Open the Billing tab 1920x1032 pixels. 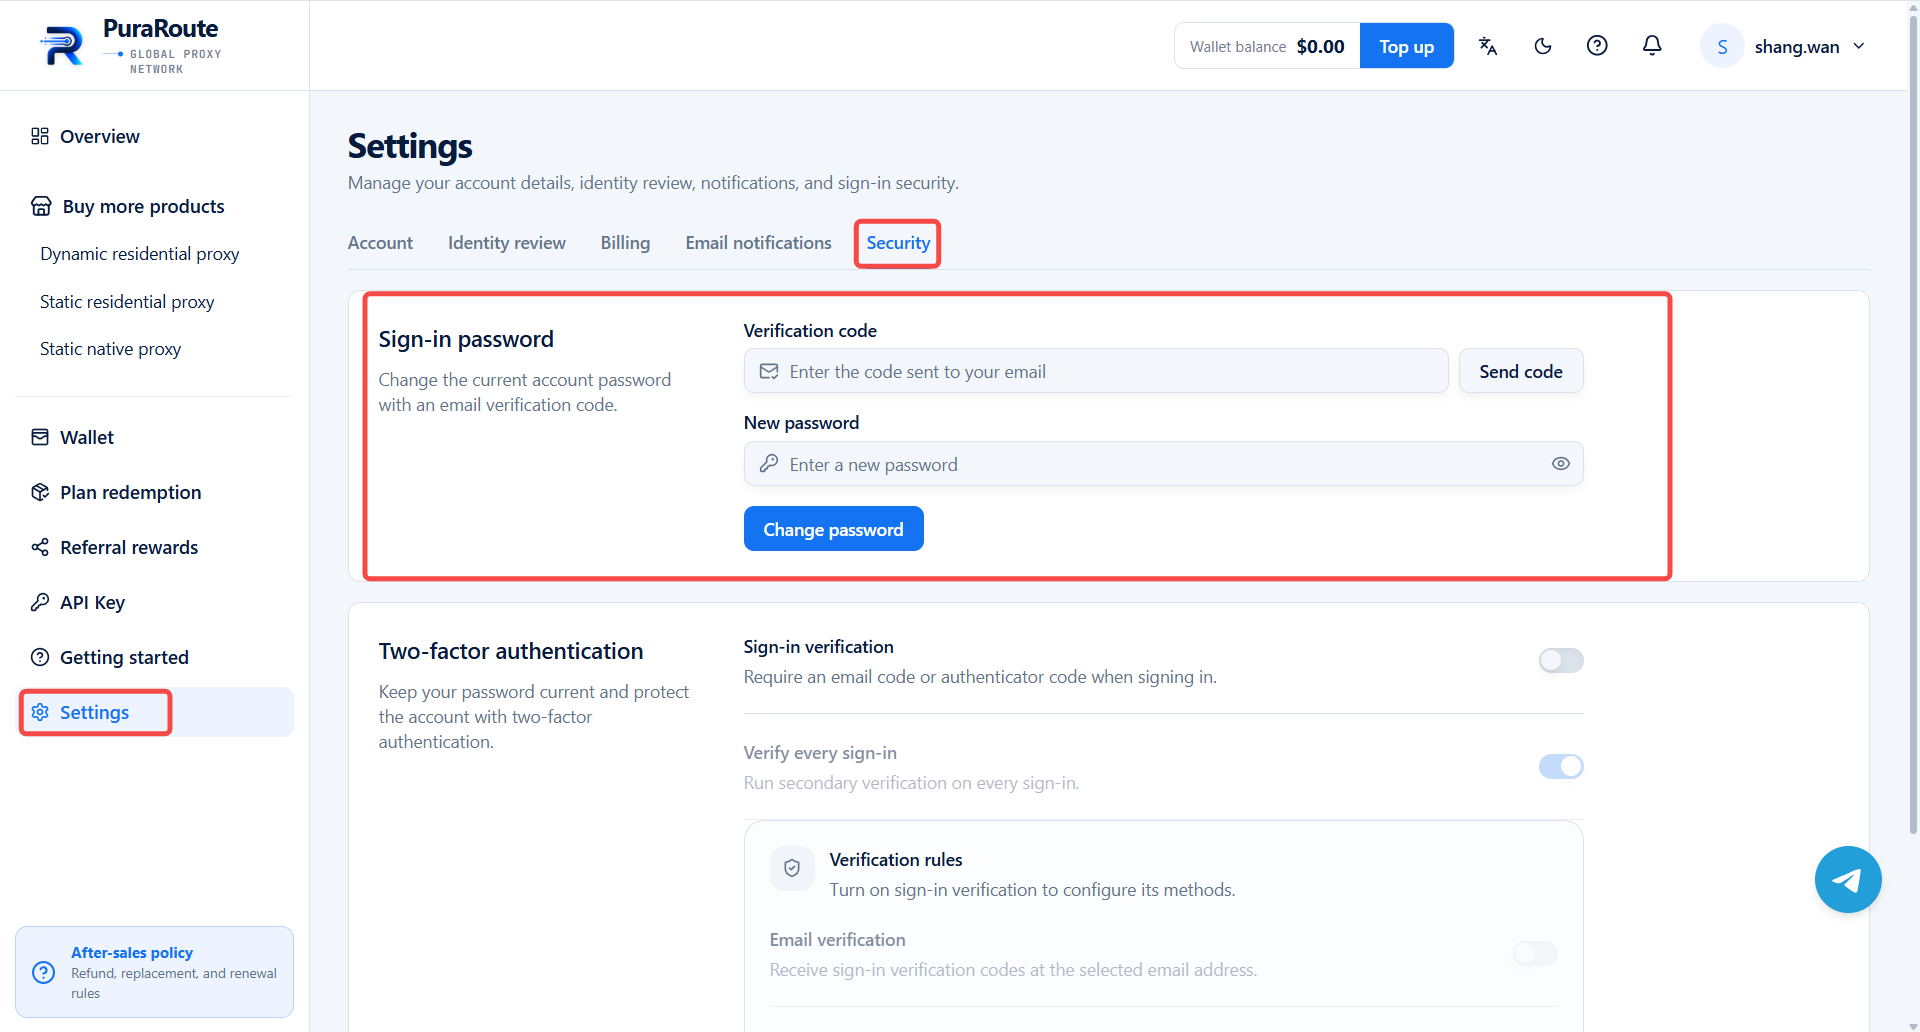click(625, 243)
